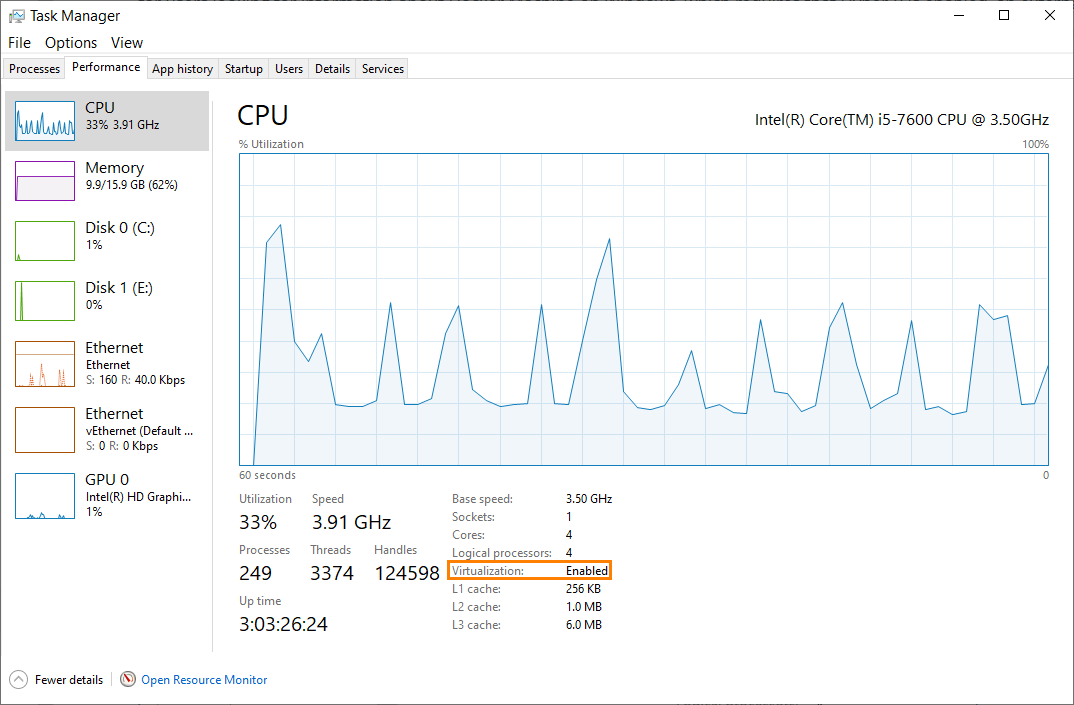
Task: Switch to the Processes tab
Action: pyautogui.click(x=35, y=69)
